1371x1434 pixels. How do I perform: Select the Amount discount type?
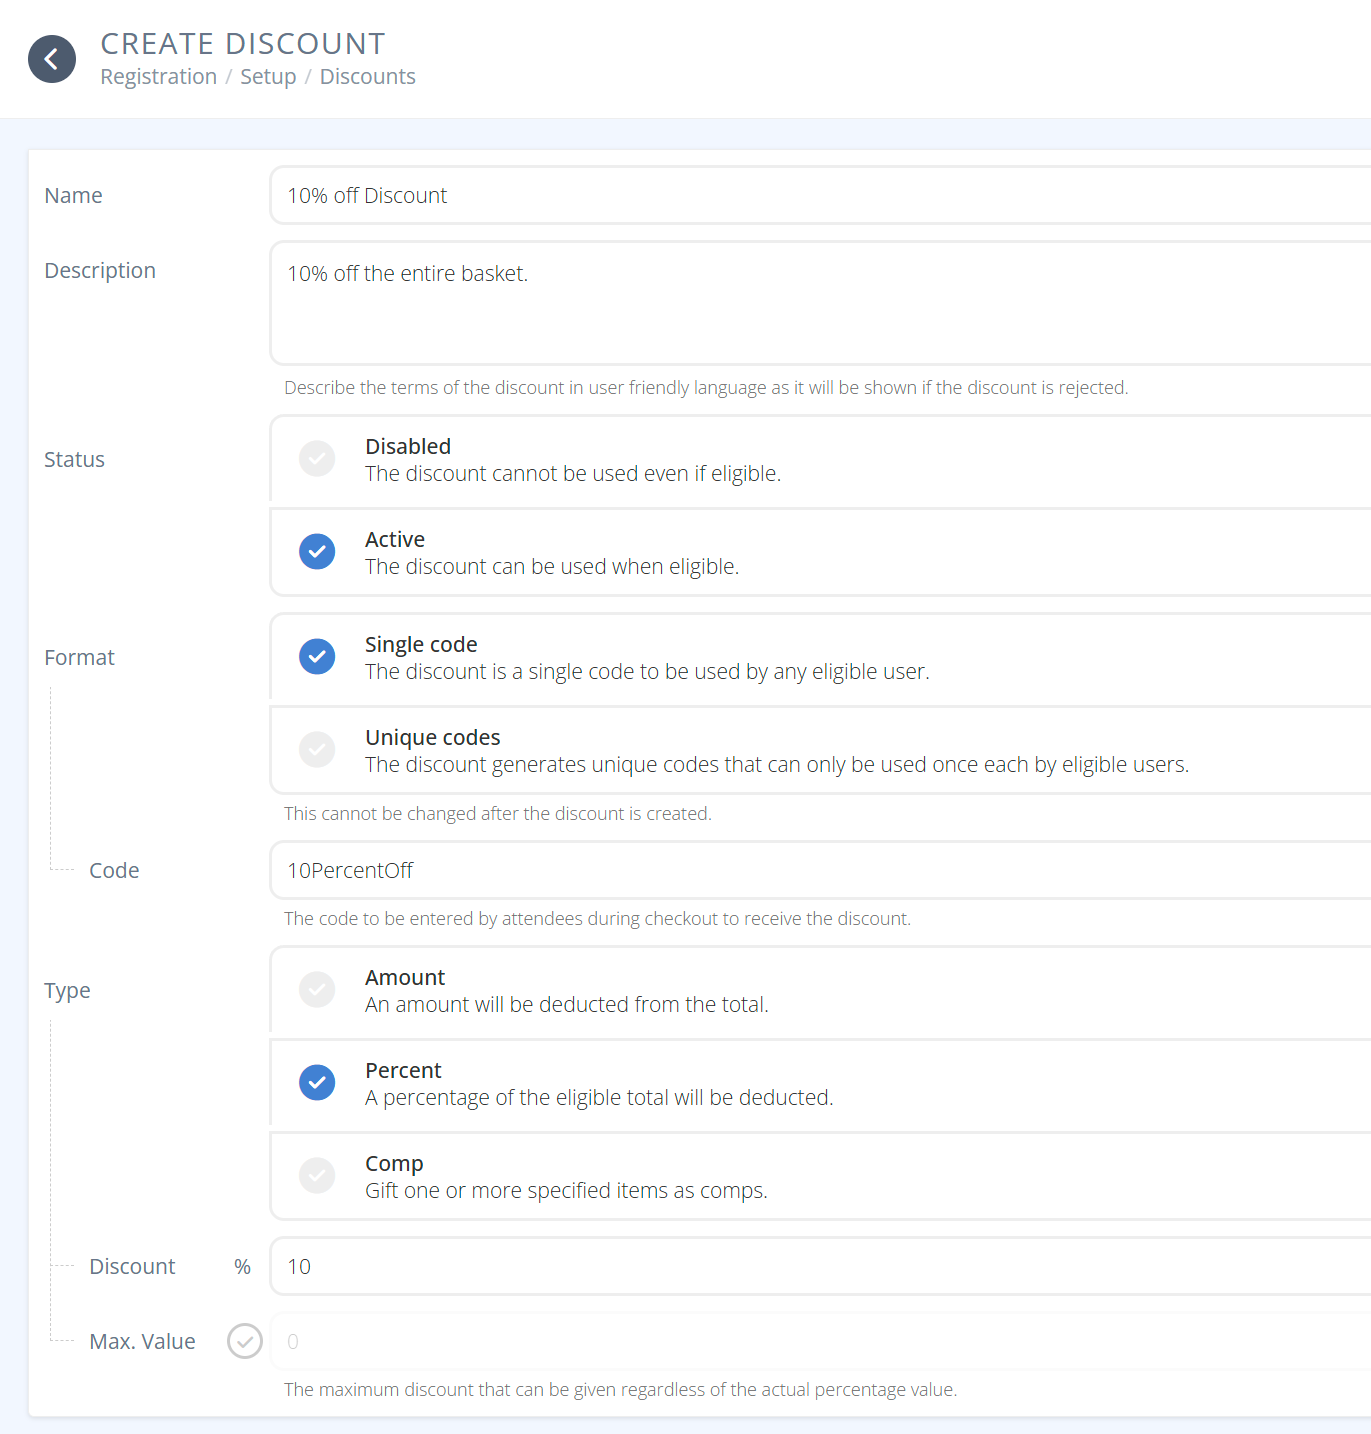(317, 990)
